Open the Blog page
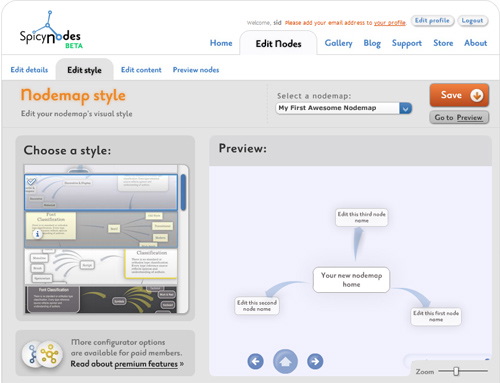This screenshot has width=500, height=383. [372, 43]
